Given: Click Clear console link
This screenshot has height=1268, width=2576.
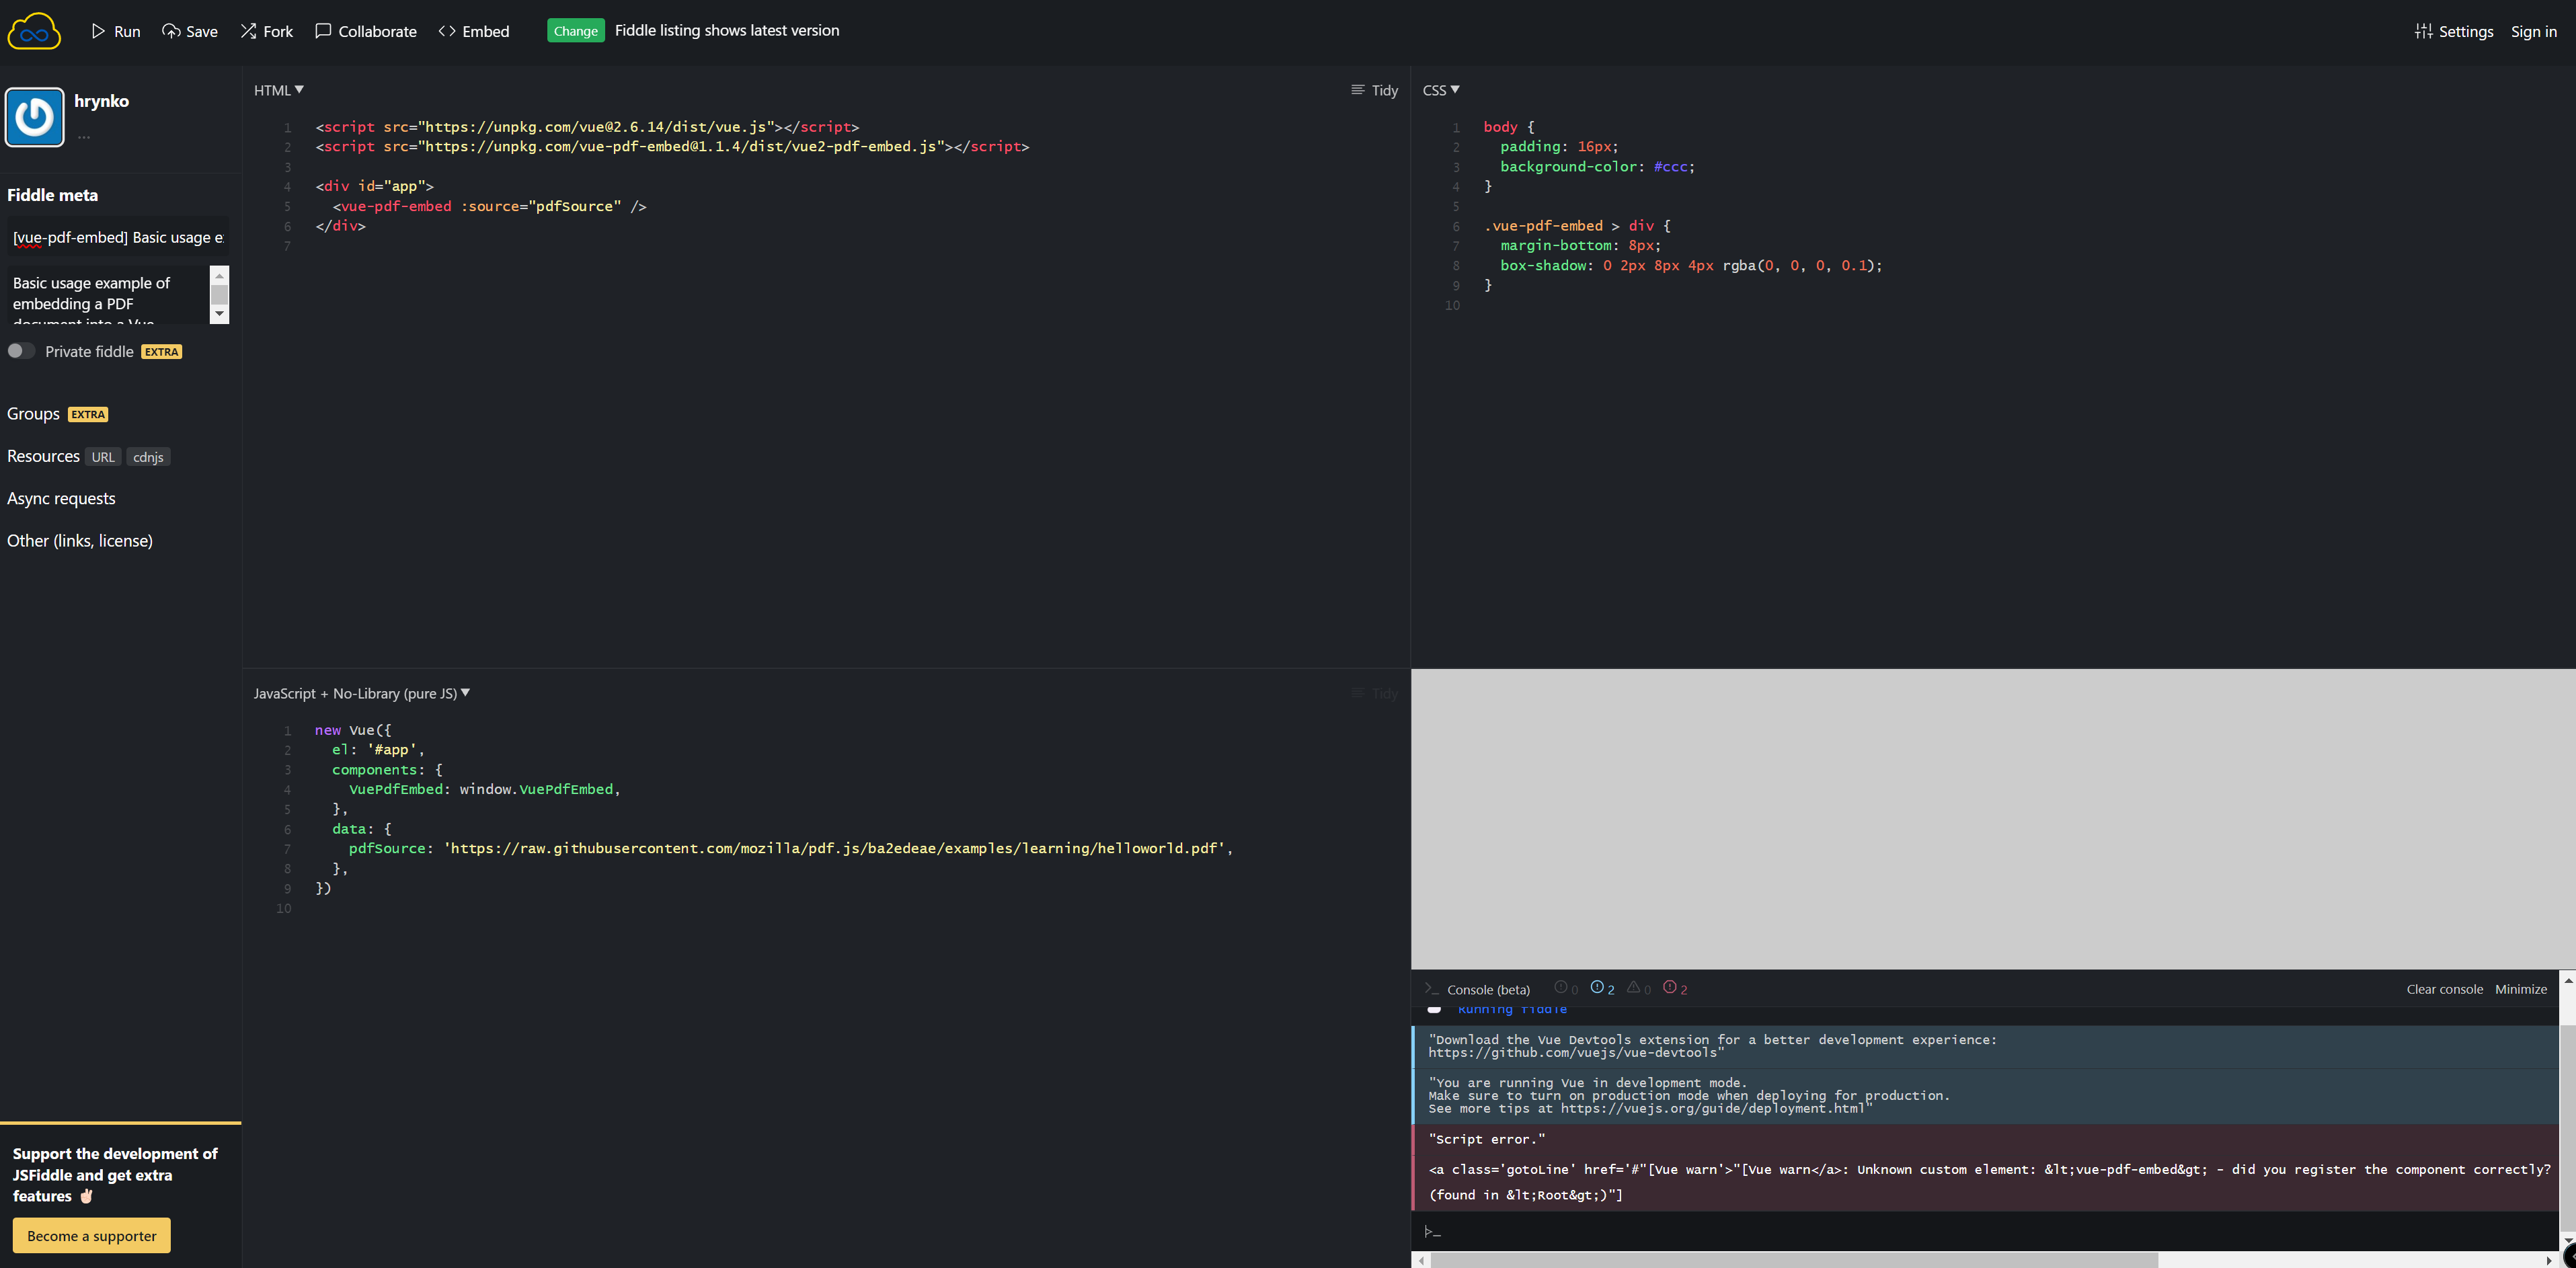Looking at the screenshot, I should [2444, 989].
